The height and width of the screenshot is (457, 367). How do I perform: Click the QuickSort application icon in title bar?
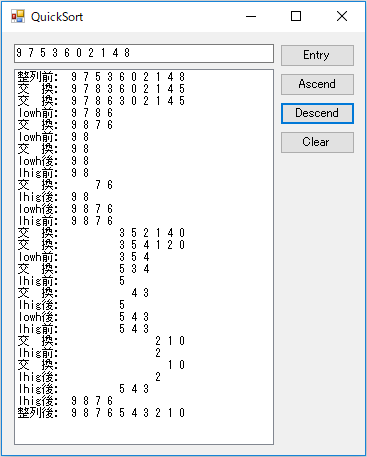tap(18, 16)
